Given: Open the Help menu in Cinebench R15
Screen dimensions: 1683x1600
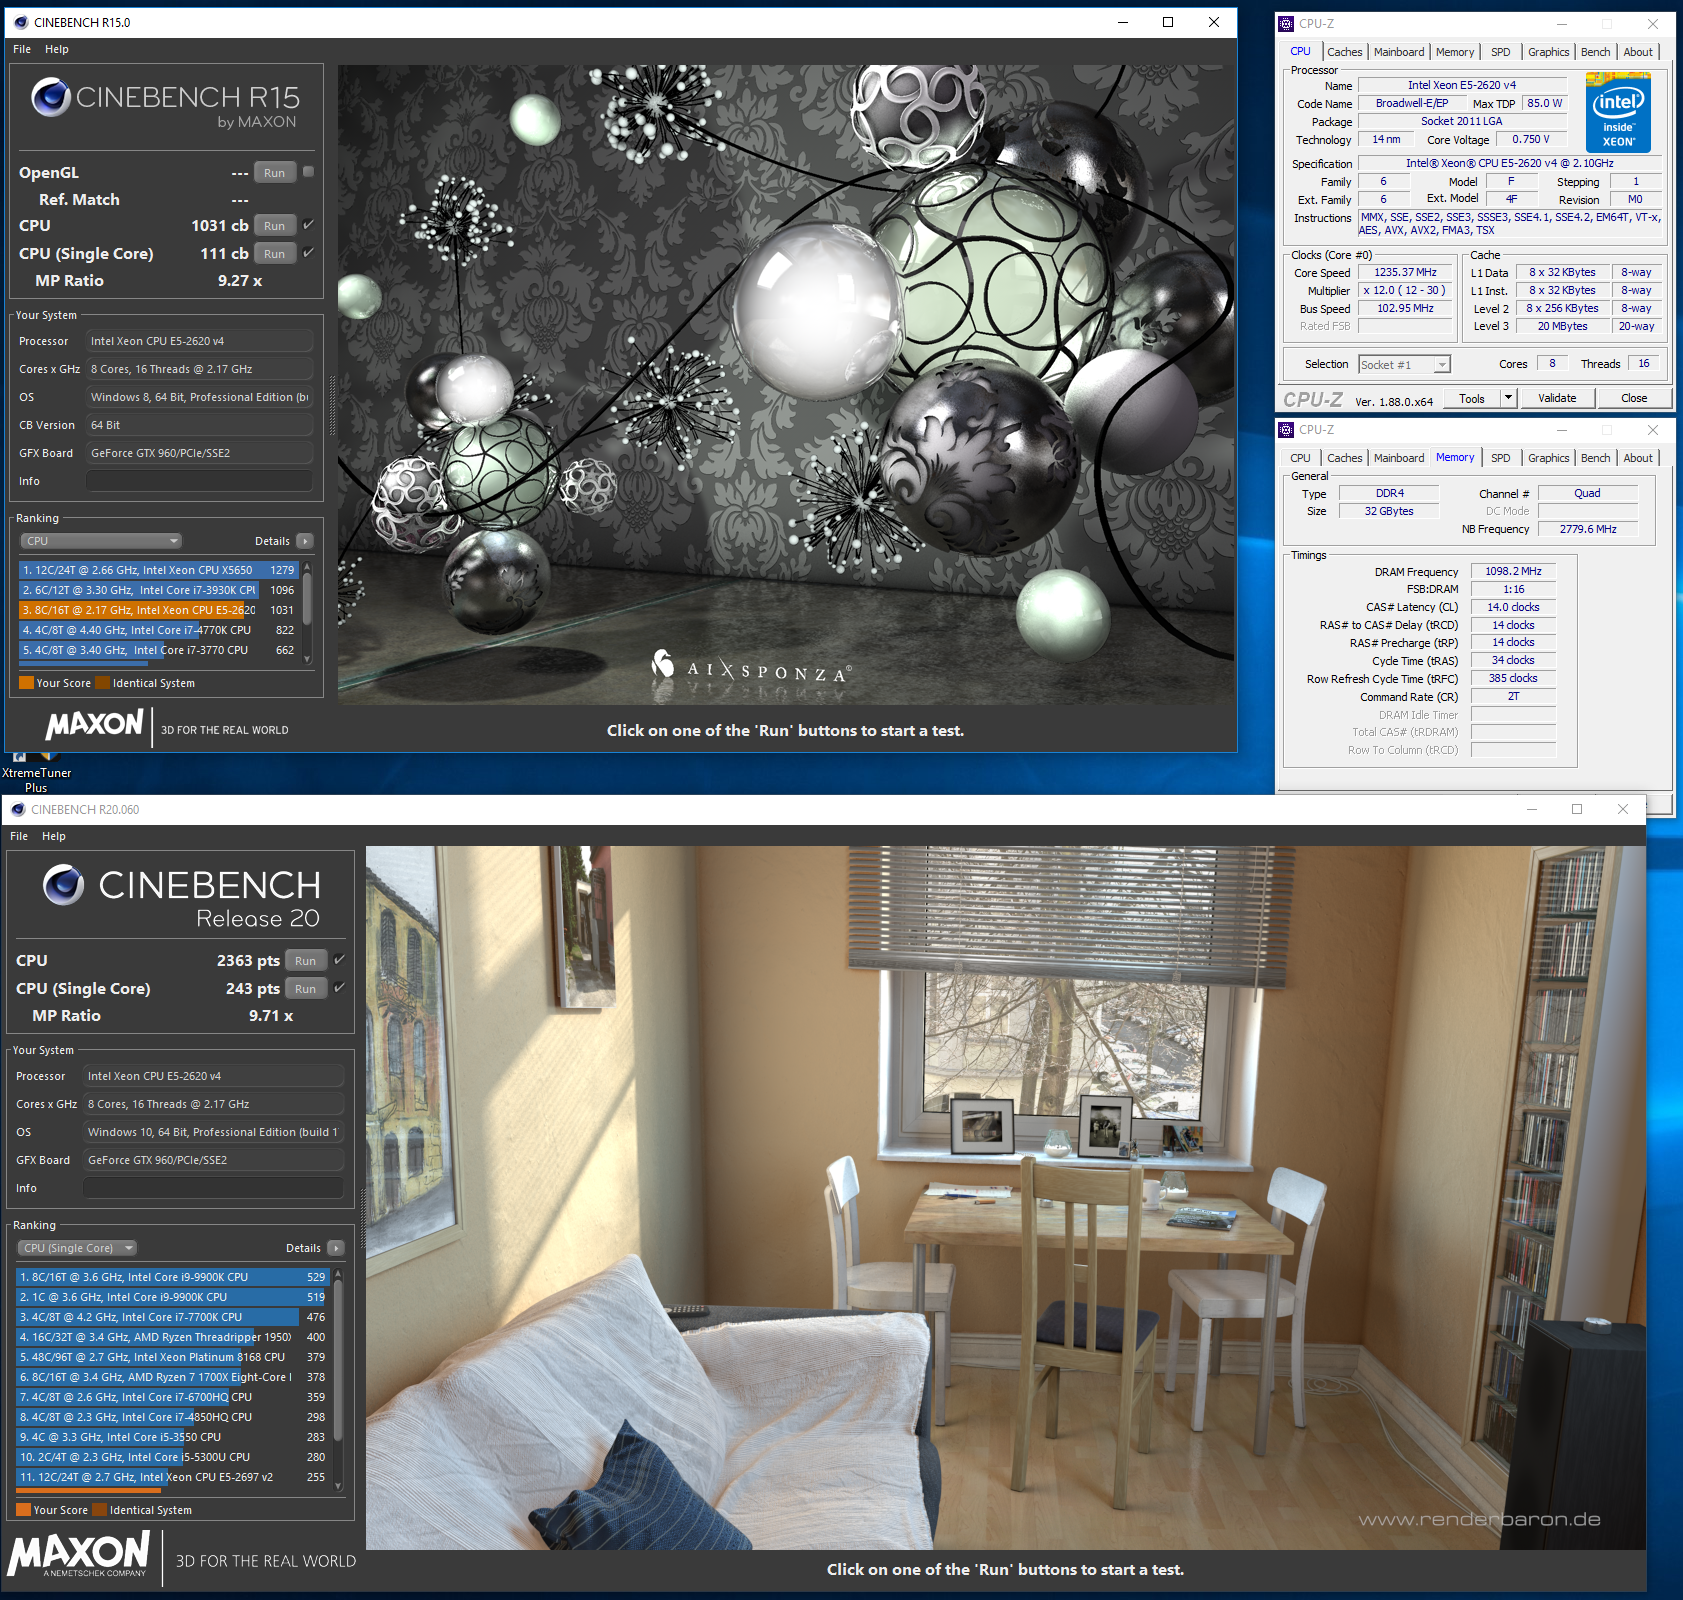Looking at the screenshot, I should pos(57,49).
